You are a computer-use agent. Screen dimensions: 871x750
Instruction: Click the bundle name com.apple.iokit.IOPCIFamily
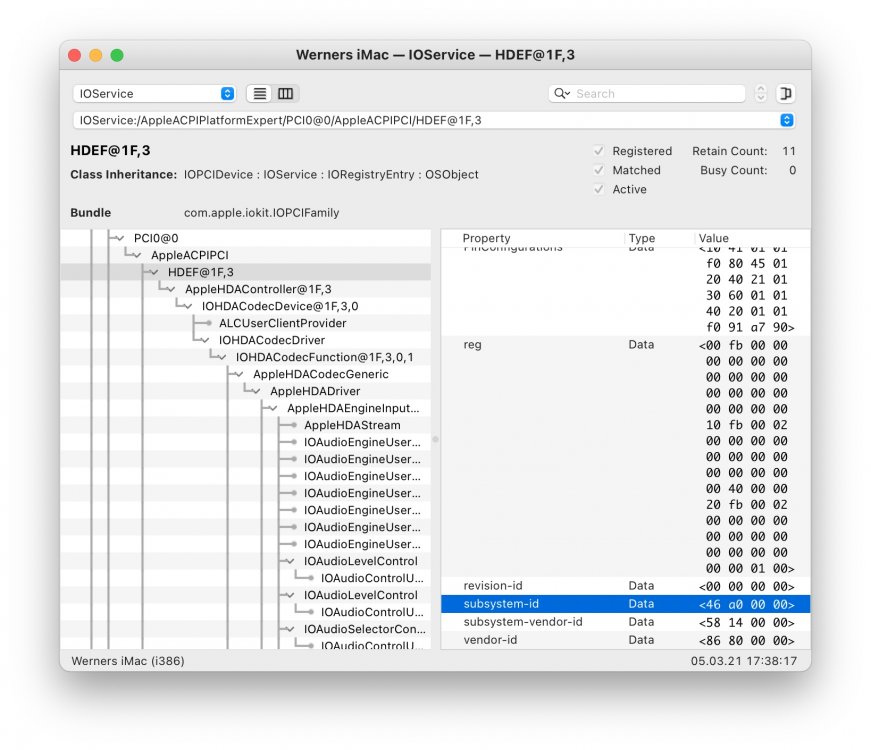pyautogui.click(x=261, y=213)
